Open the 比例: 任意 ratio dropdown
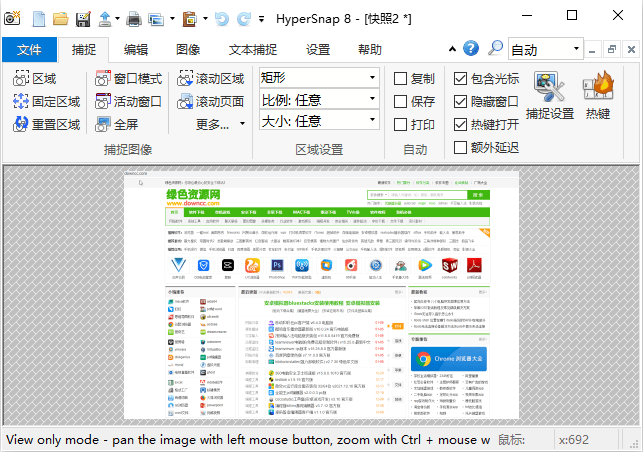Screen dimensions: 643x452 [319, 99]
